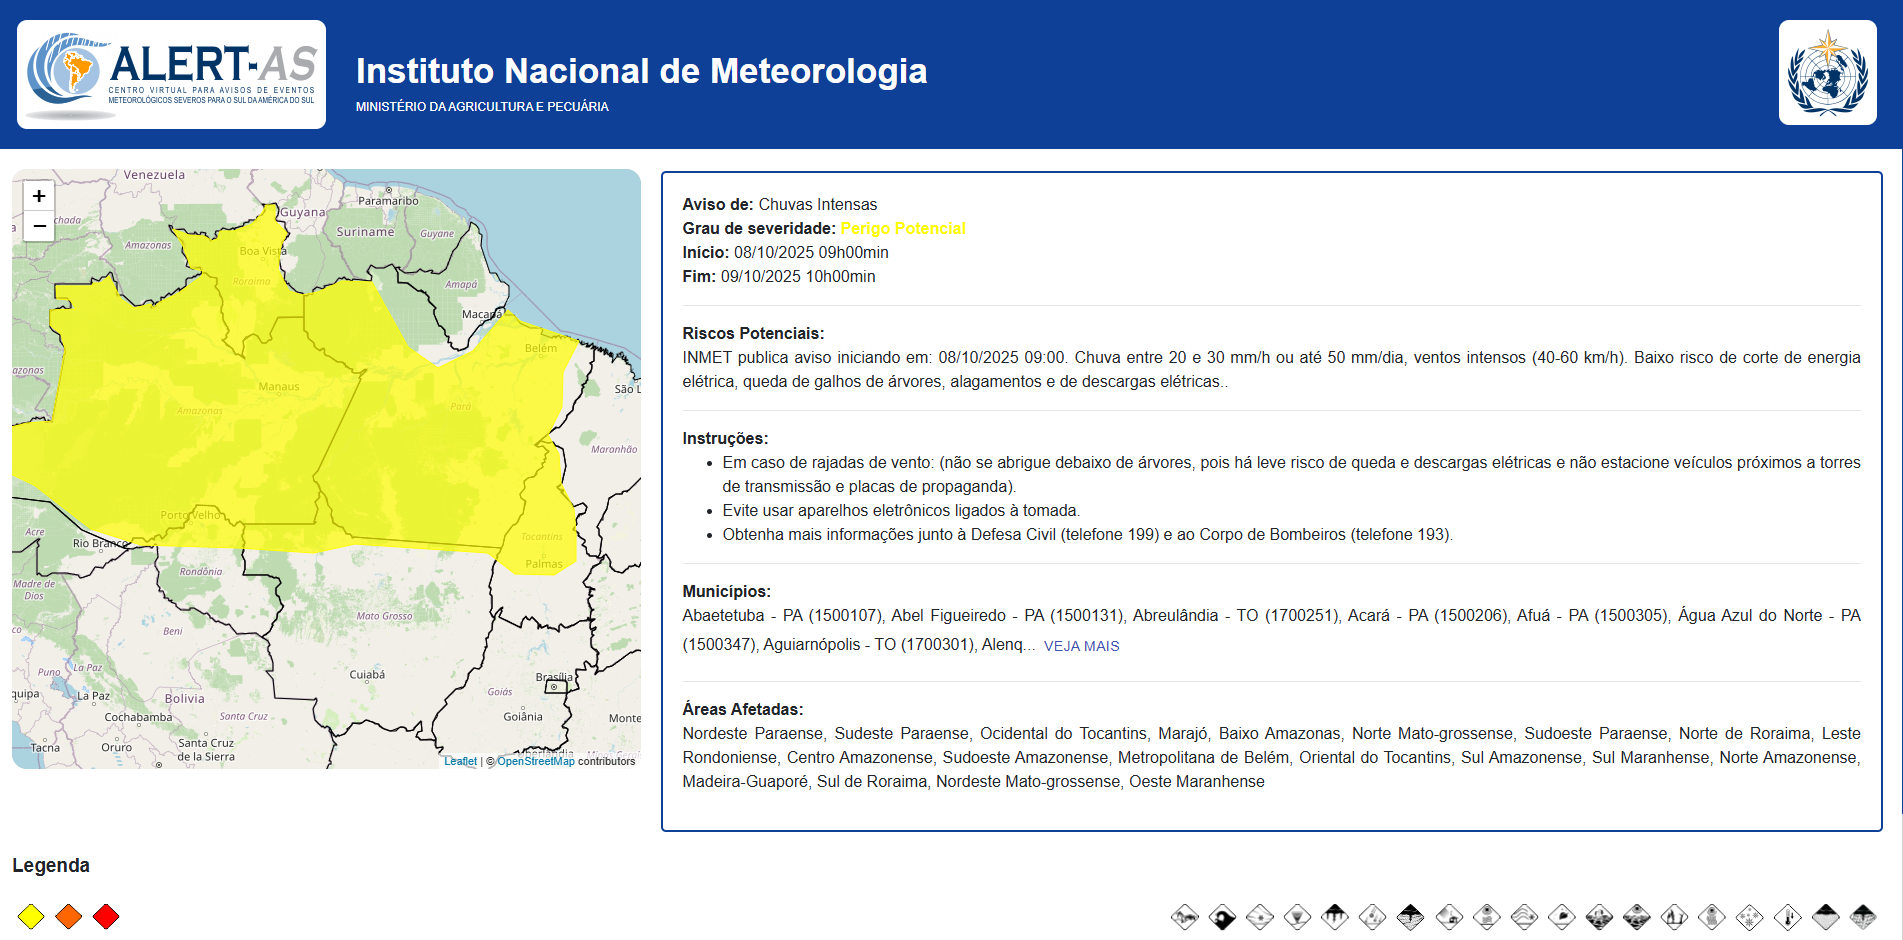Click the ALERT-AS logo

pyautogui.click(x=171, y=74)
